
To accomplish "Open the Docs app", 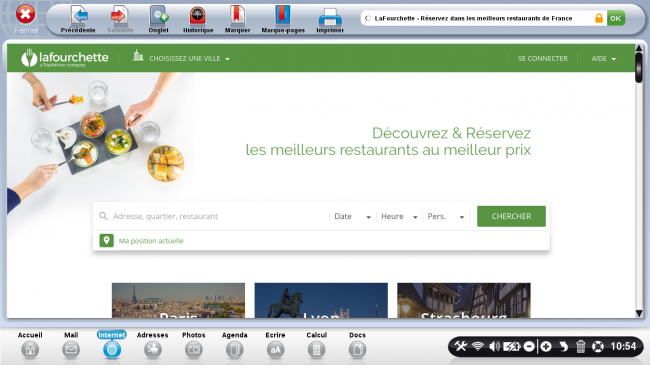I will 357,345.
